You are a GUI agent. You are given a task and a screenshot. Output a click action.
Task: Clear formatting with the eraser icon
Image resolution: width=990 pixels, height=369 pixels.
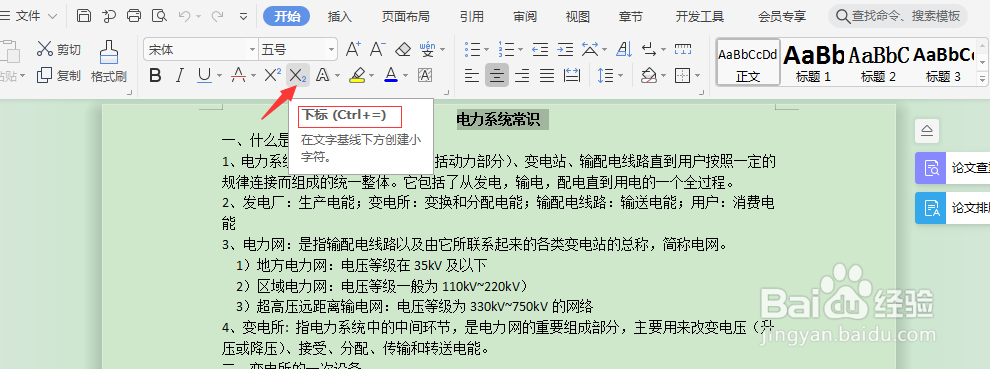[x=403, y=49]
